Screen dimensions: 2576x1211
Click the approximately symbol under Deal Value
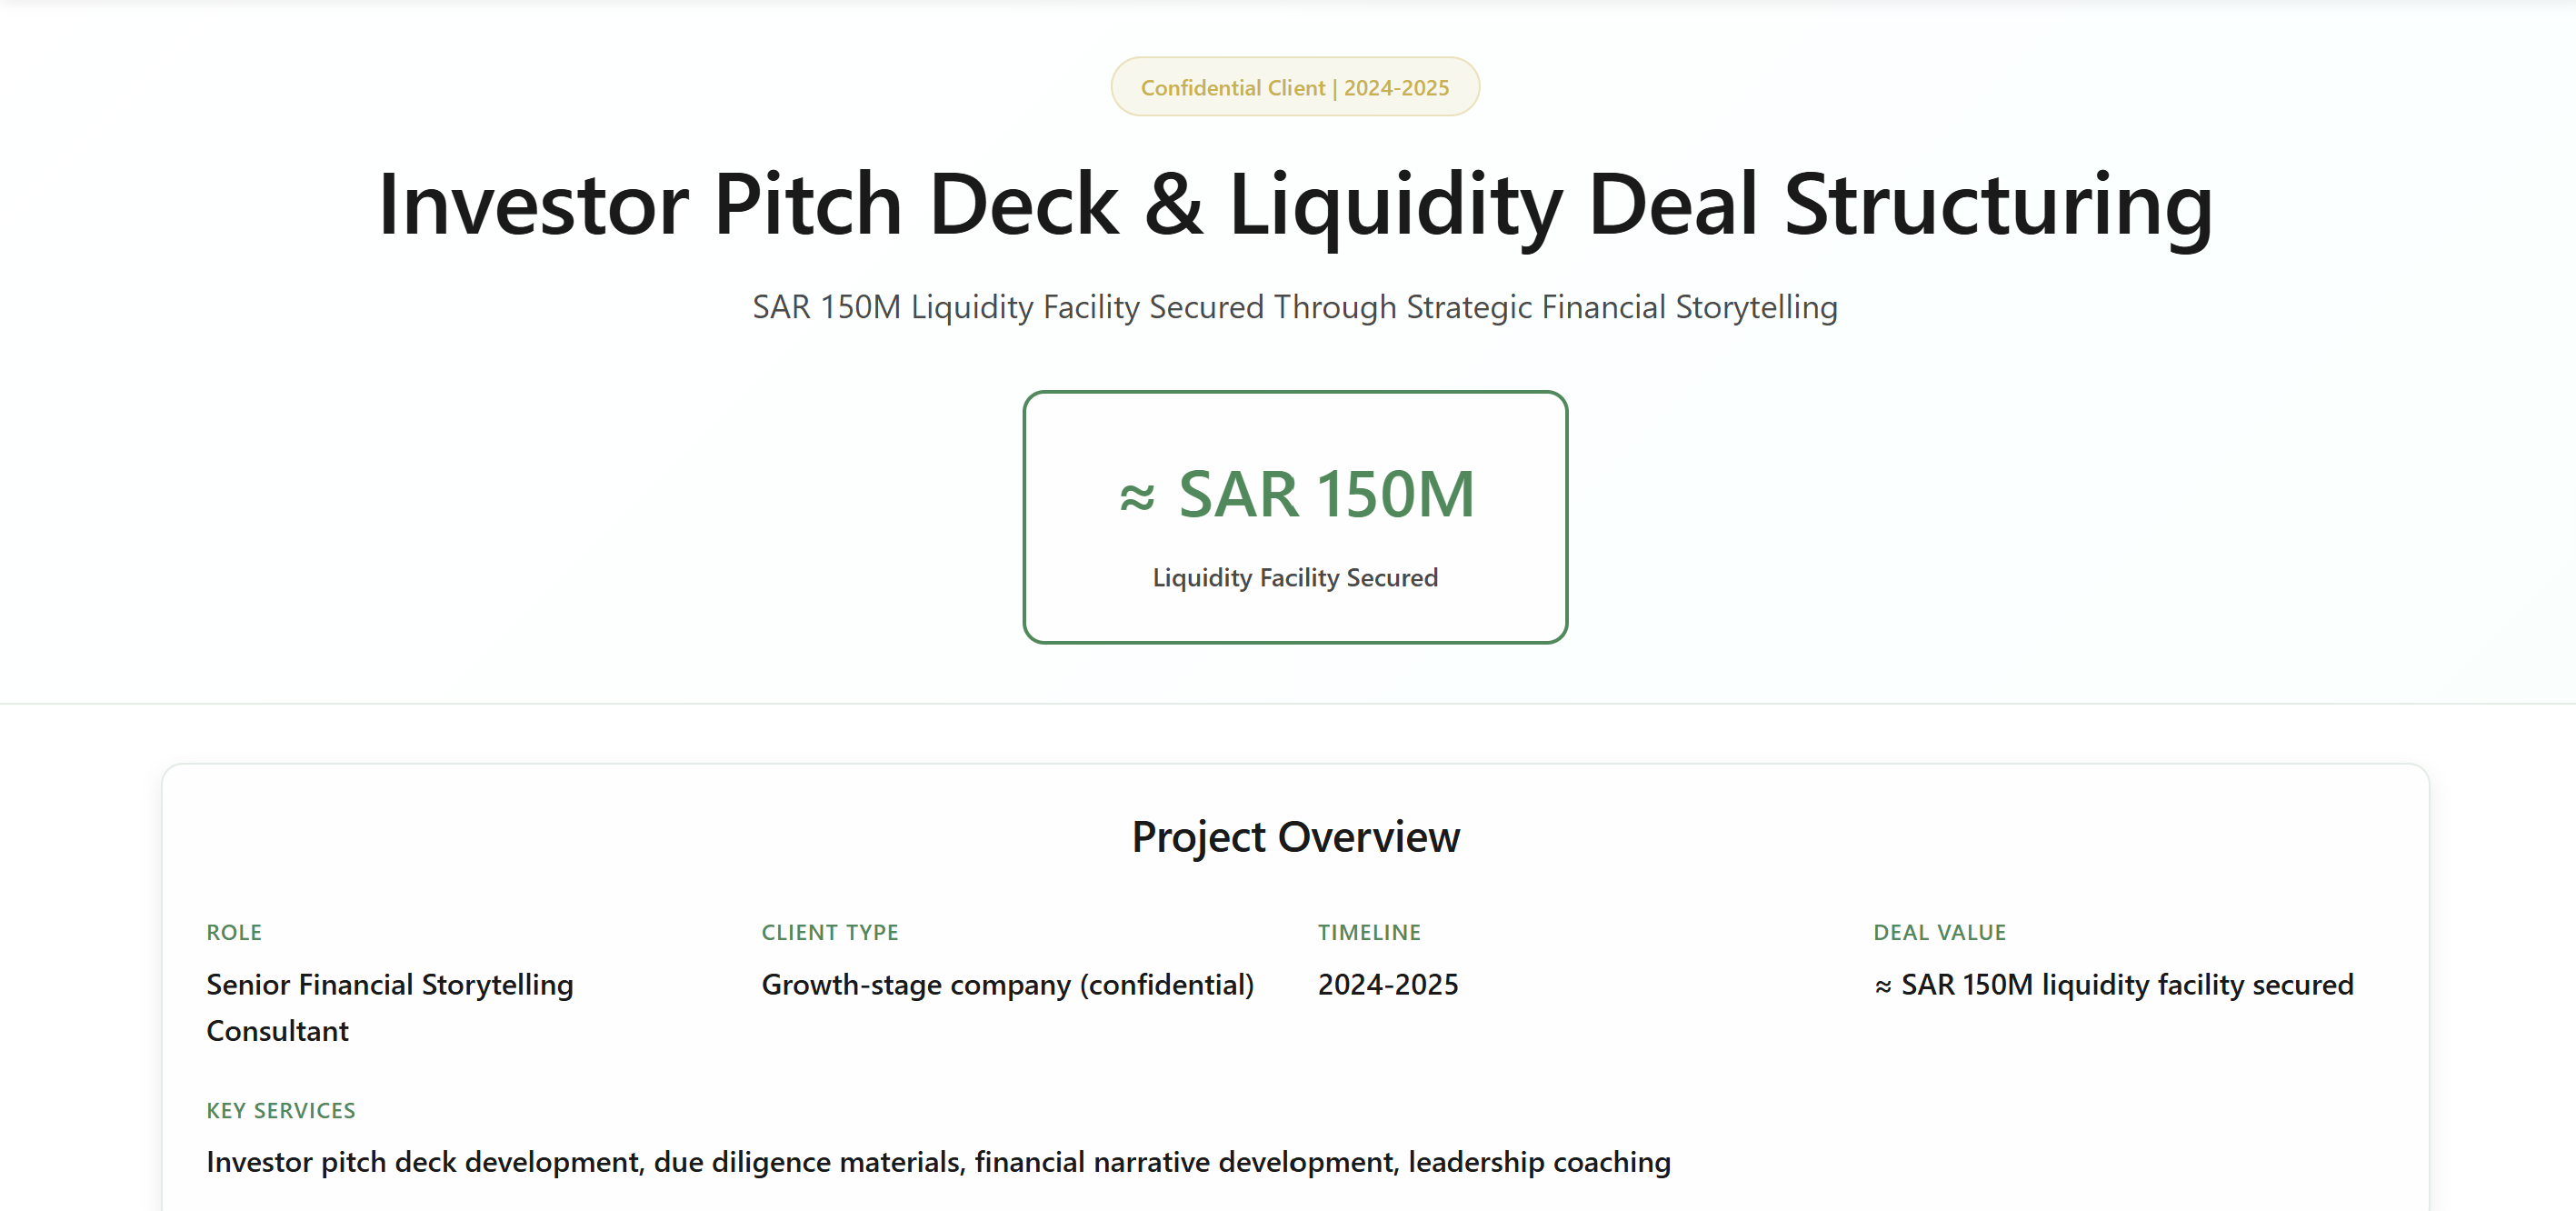tap(1882, 987)
